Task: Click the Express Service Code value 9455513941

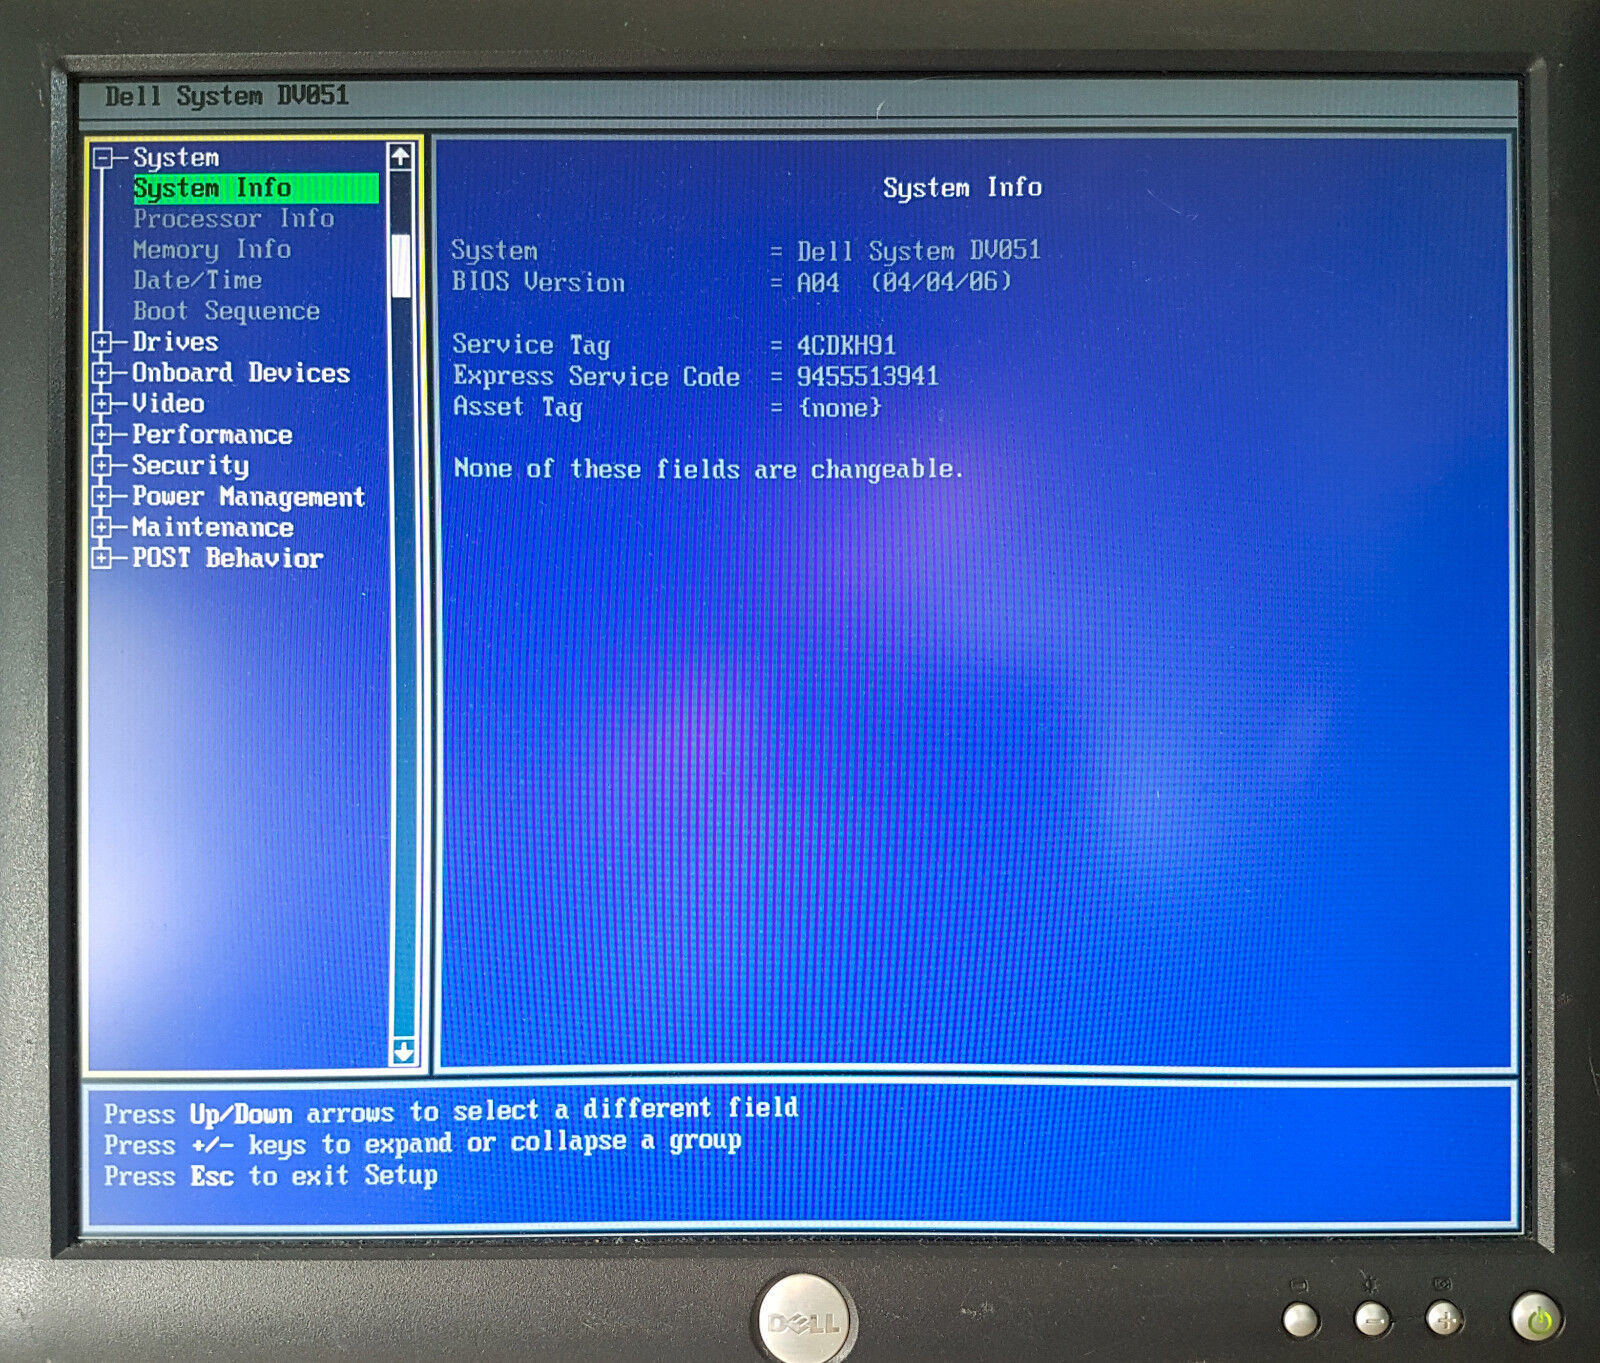Action: click(x=867, y=377)
